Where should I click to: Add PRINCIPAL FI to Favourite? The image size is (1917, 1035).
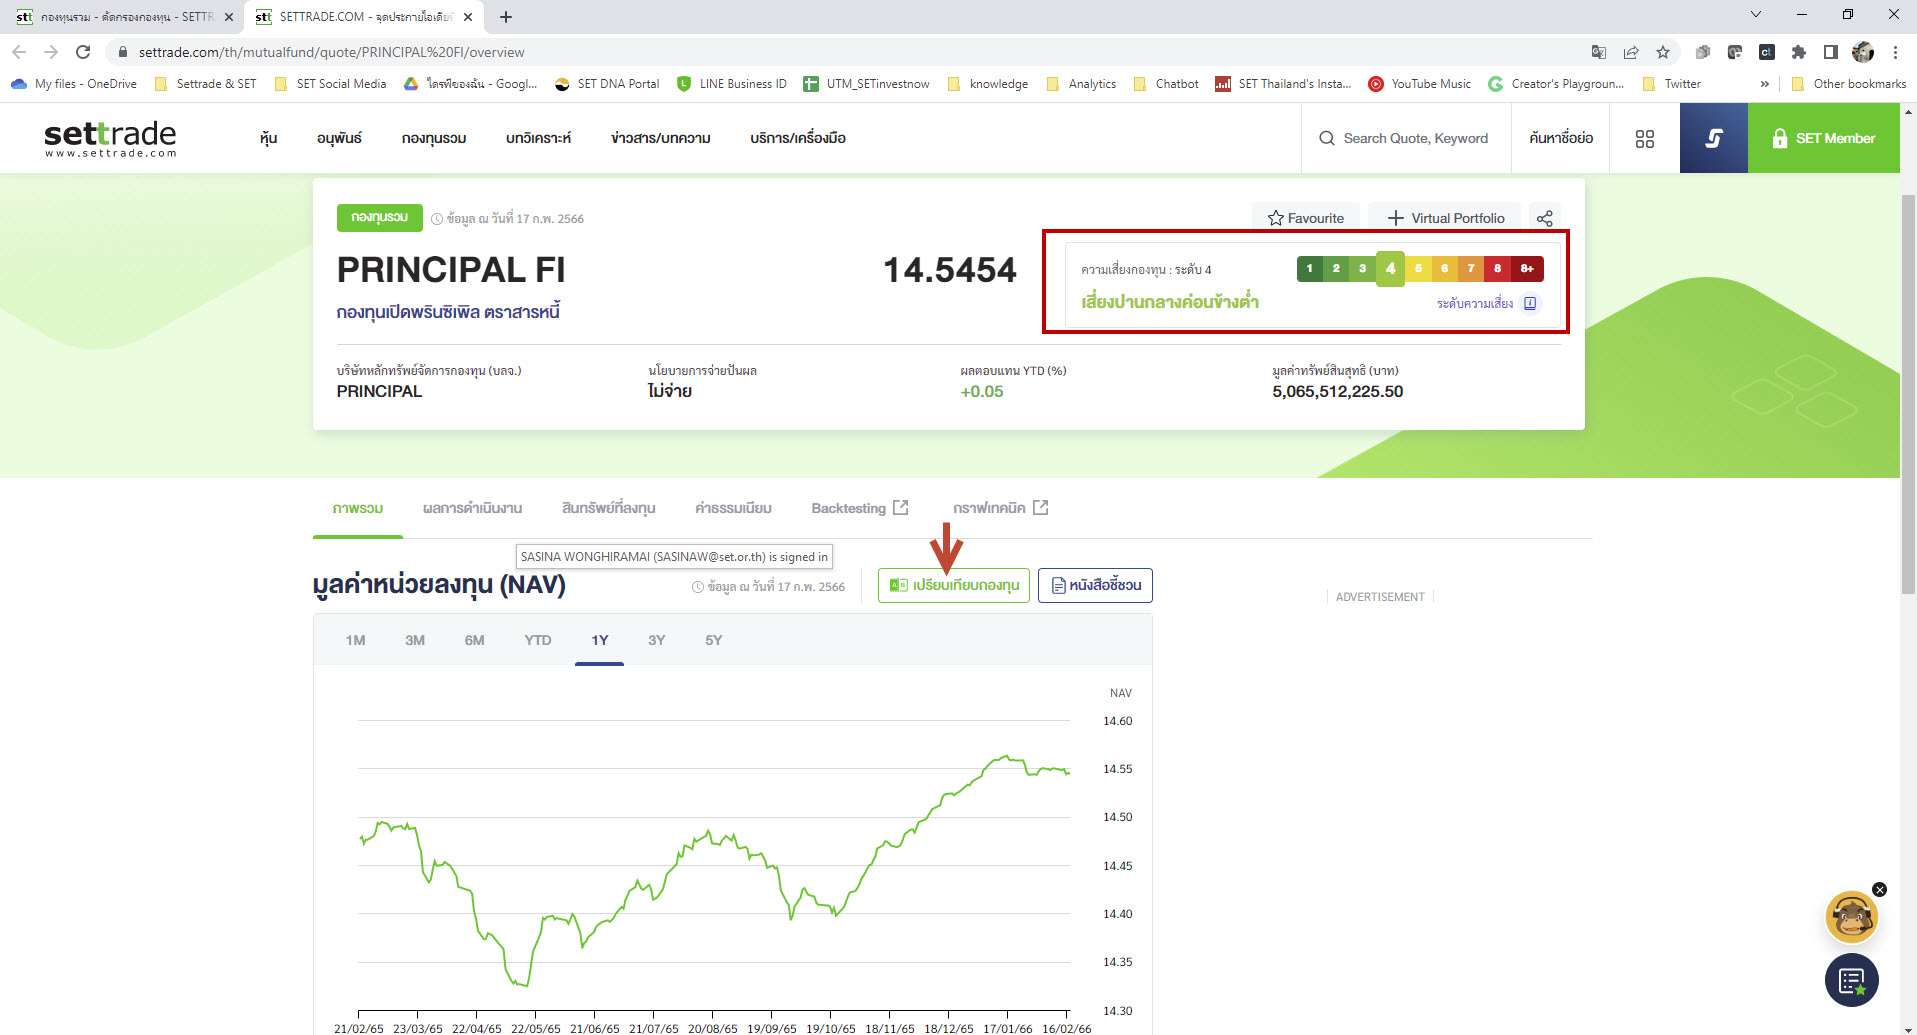pos(1305,217)
